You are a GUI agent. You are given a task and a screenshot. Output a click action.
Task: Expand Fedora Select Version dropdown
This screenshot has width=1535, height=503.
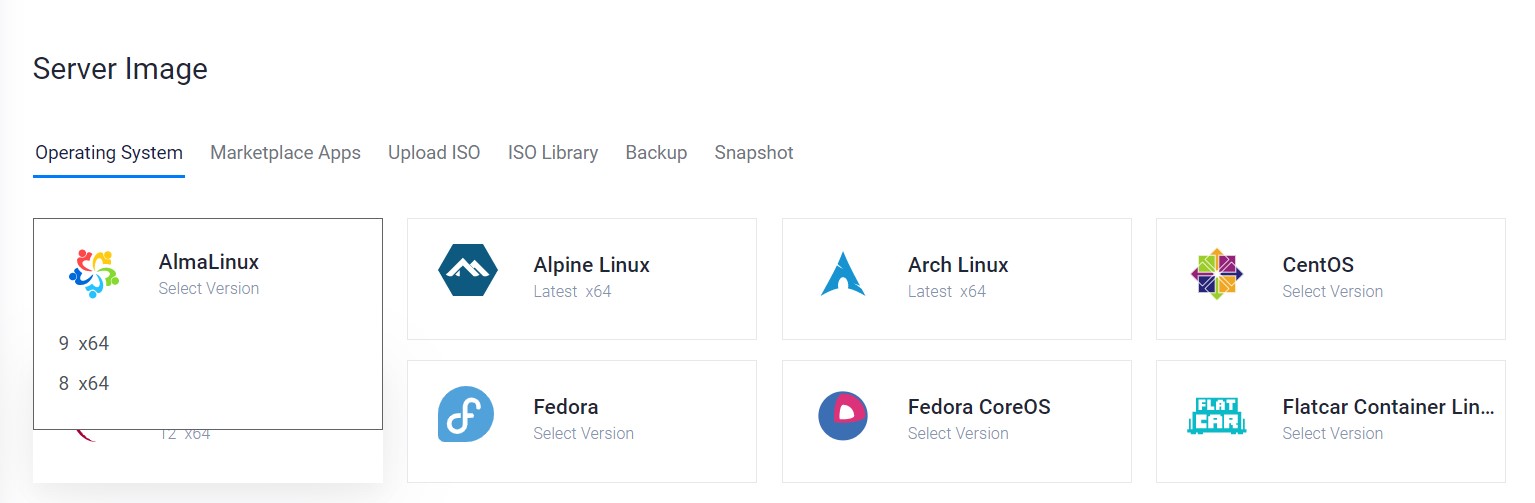click(584, 434)
